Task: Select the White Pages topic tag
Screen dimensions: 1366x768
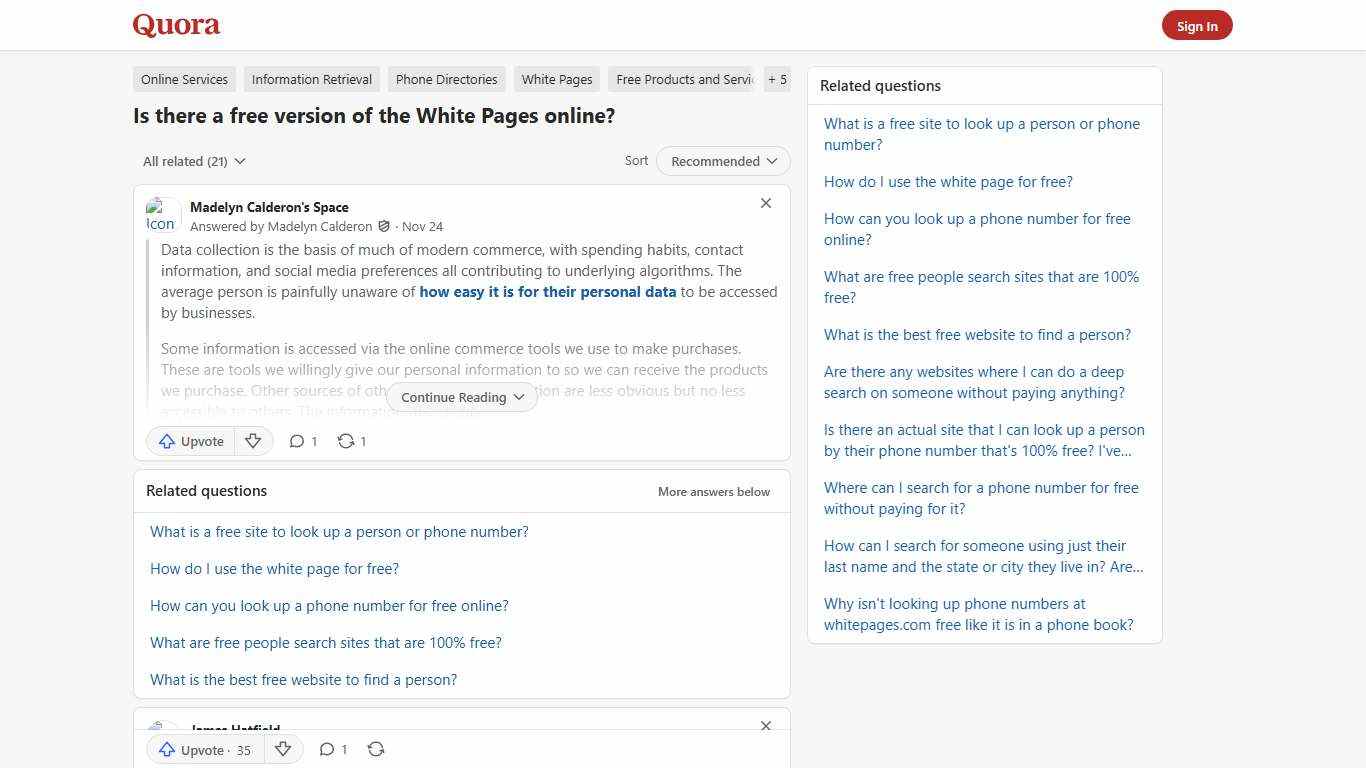Action: (556, 79)
